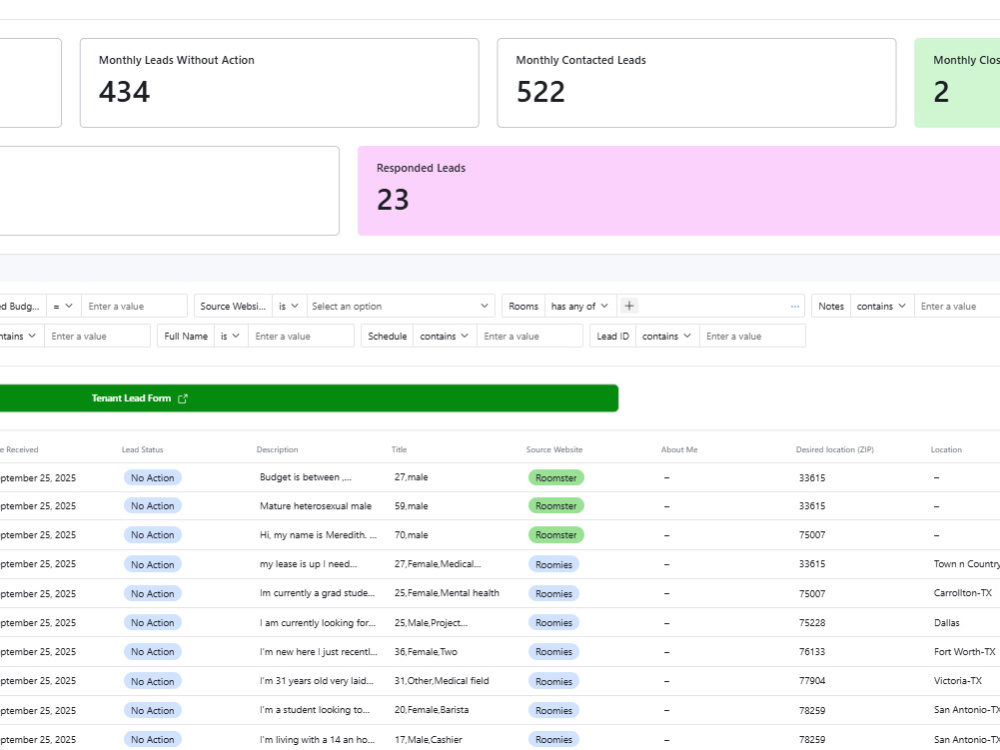
Task: Click the Lead ID filter value field
Action: coord(752,336)
